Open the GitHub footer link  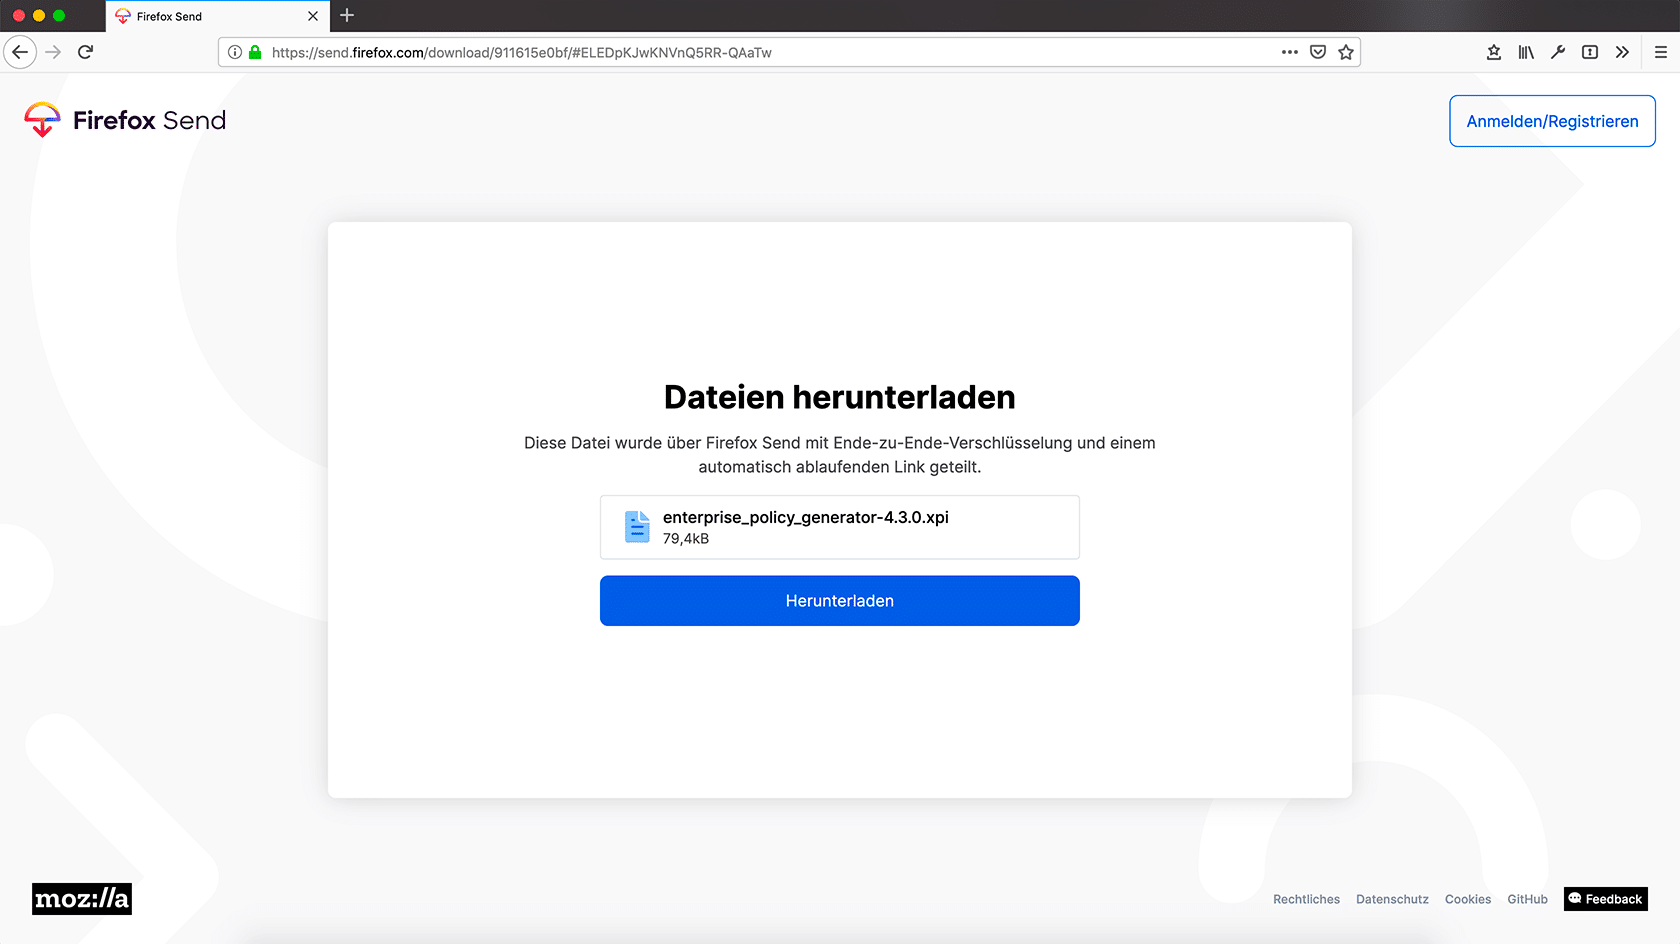coord(1527,899)
